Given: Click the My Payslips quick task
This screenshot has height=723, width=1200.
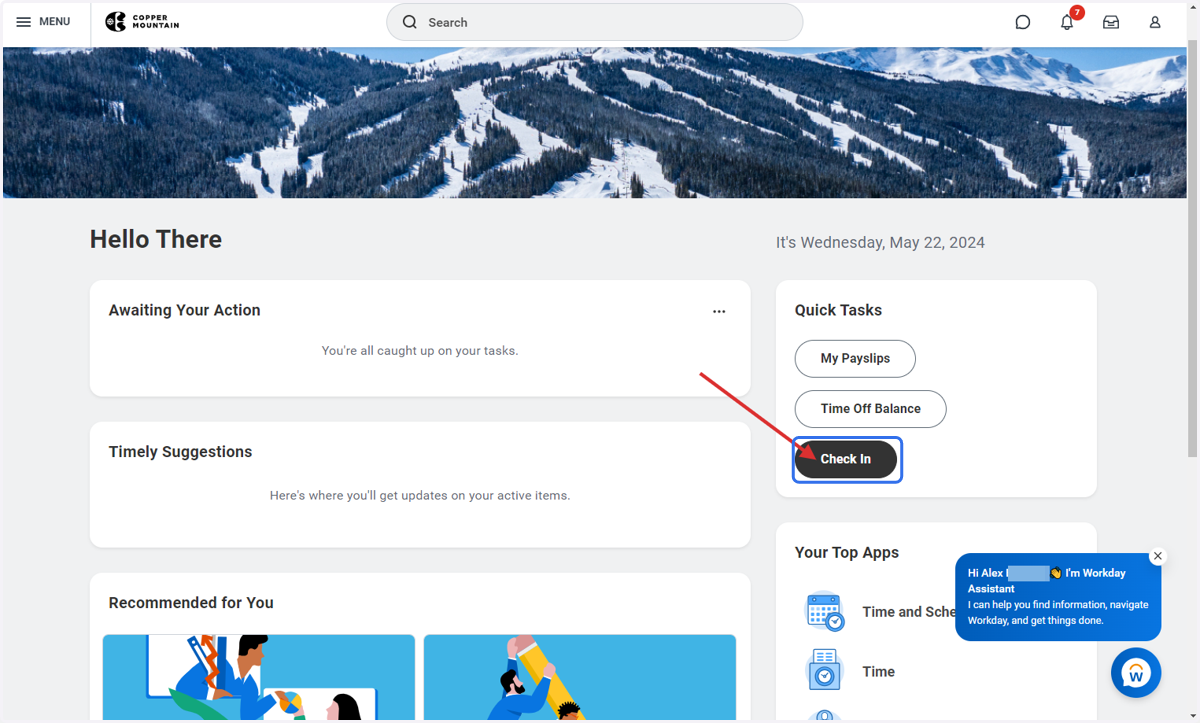Looking at the screenshot, I should click(855, 358).
